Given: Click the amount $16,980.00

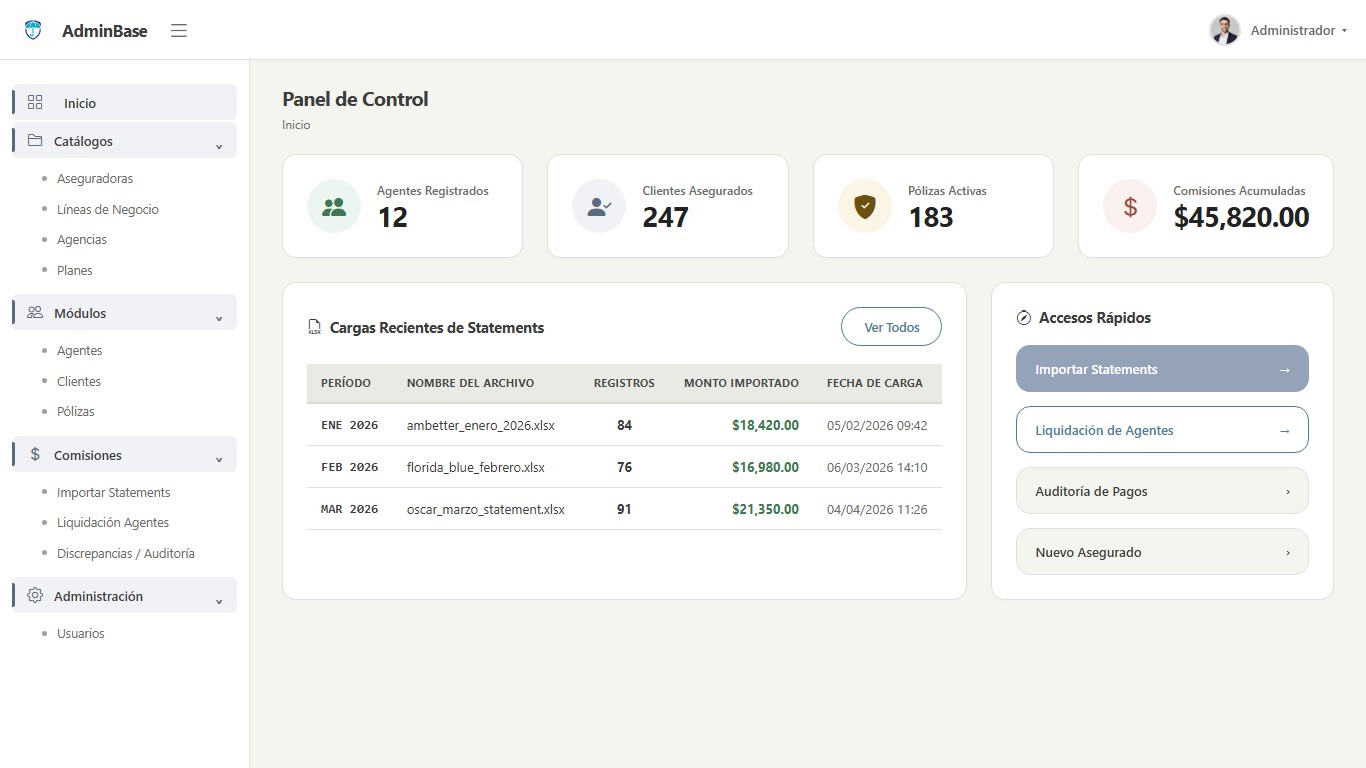Looking at the screenshot, I should pyautogui.click(x=765, y=467).
